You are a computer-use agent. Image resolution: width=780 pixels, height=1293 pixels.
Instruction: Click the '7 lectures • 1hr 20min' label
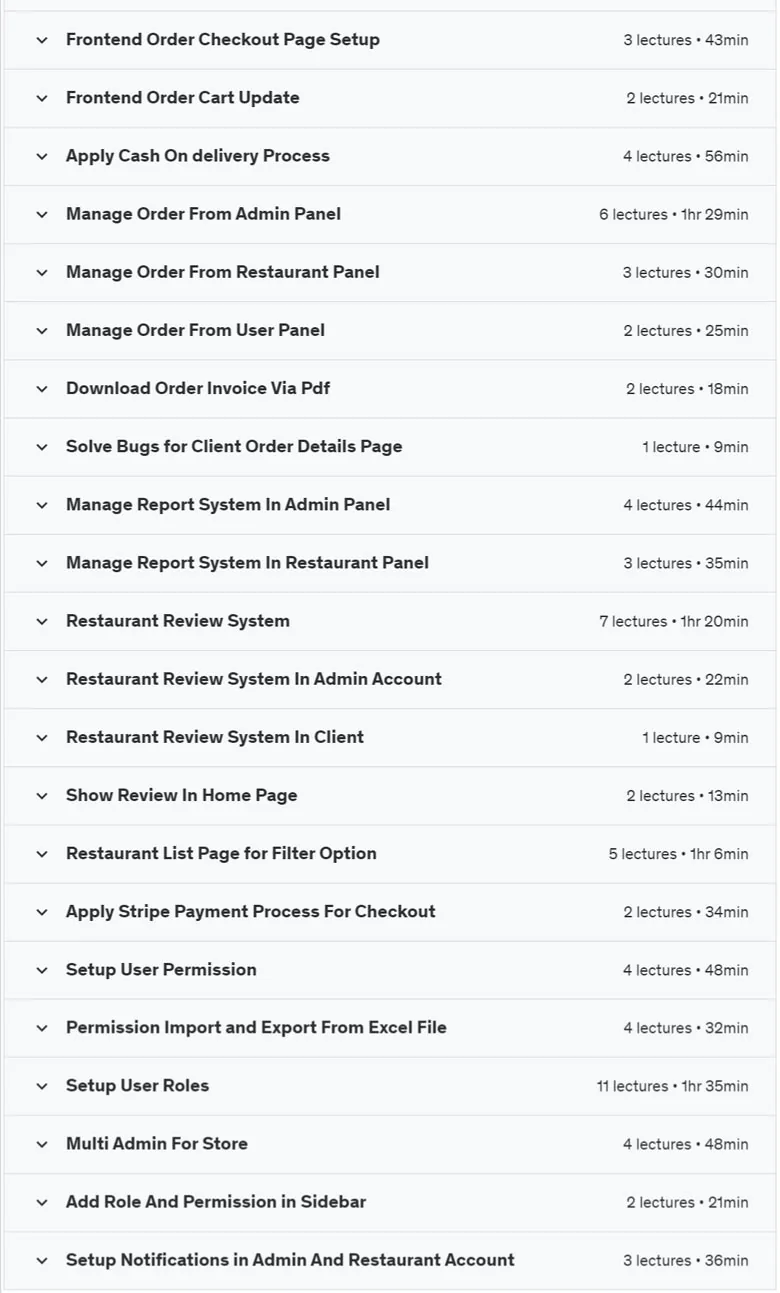[x=674, y=622]
